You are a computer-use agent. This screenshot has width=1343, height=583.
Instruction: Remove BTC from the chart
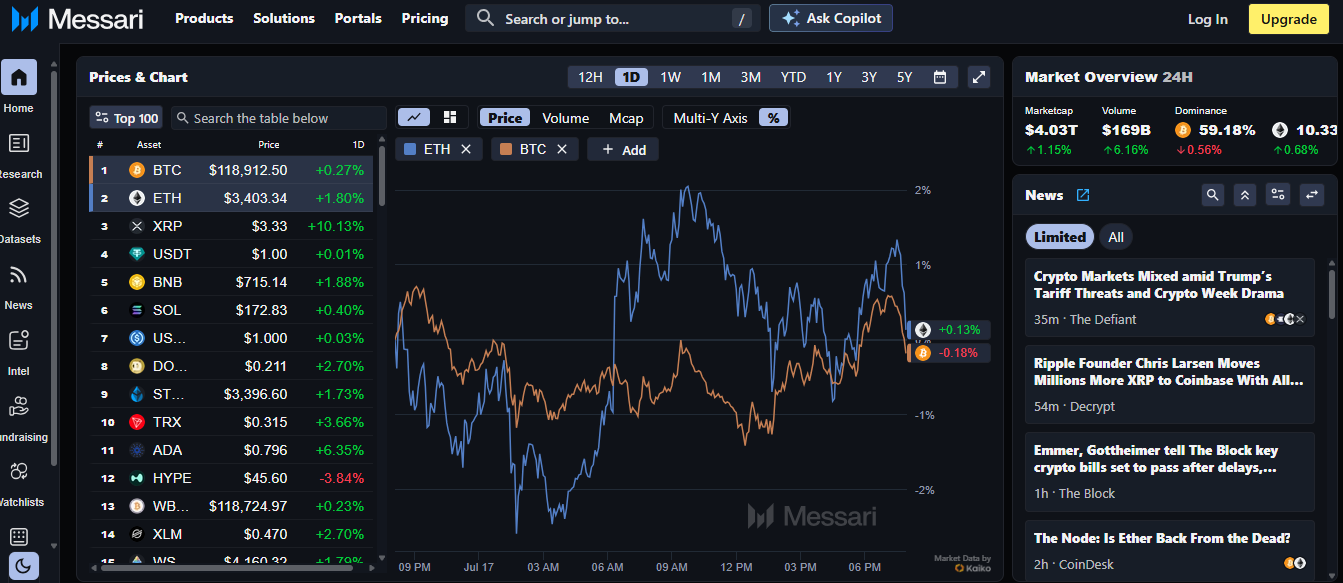[x=562, y=149]
